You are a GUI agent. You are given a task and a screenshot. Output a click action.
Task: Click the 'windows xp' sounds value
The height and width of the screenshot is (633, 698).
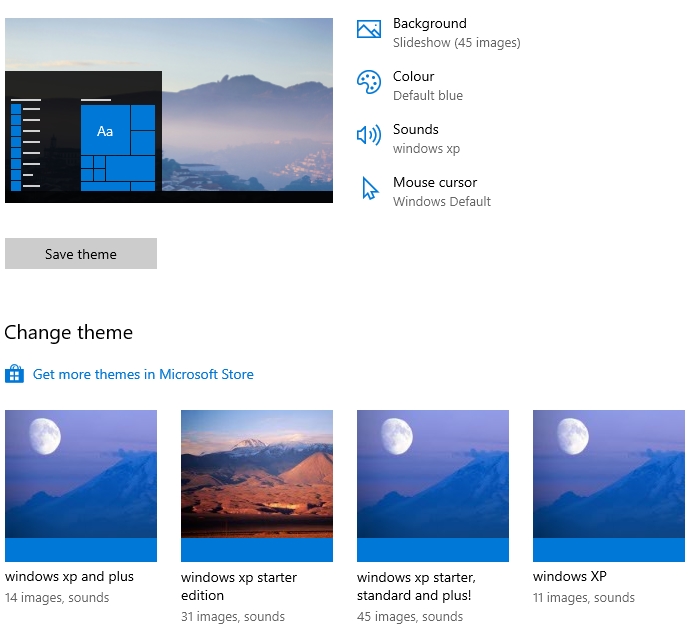click(426, 149)
